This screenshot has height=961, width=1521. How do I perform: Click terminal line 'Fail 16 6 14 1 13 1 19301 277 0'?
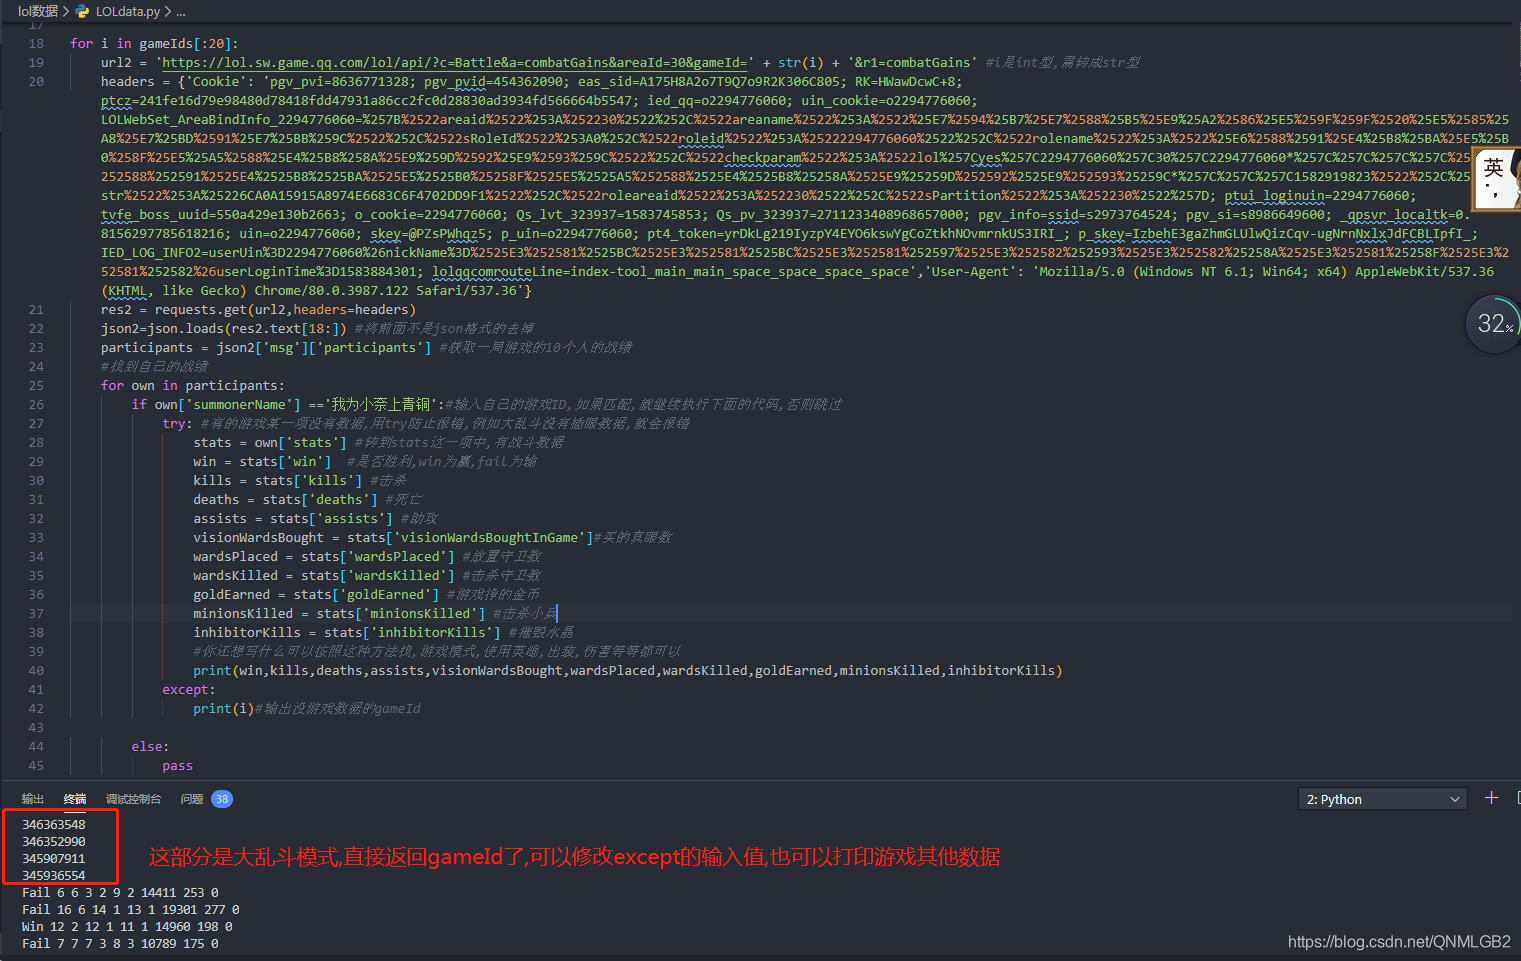pos(131,909)
